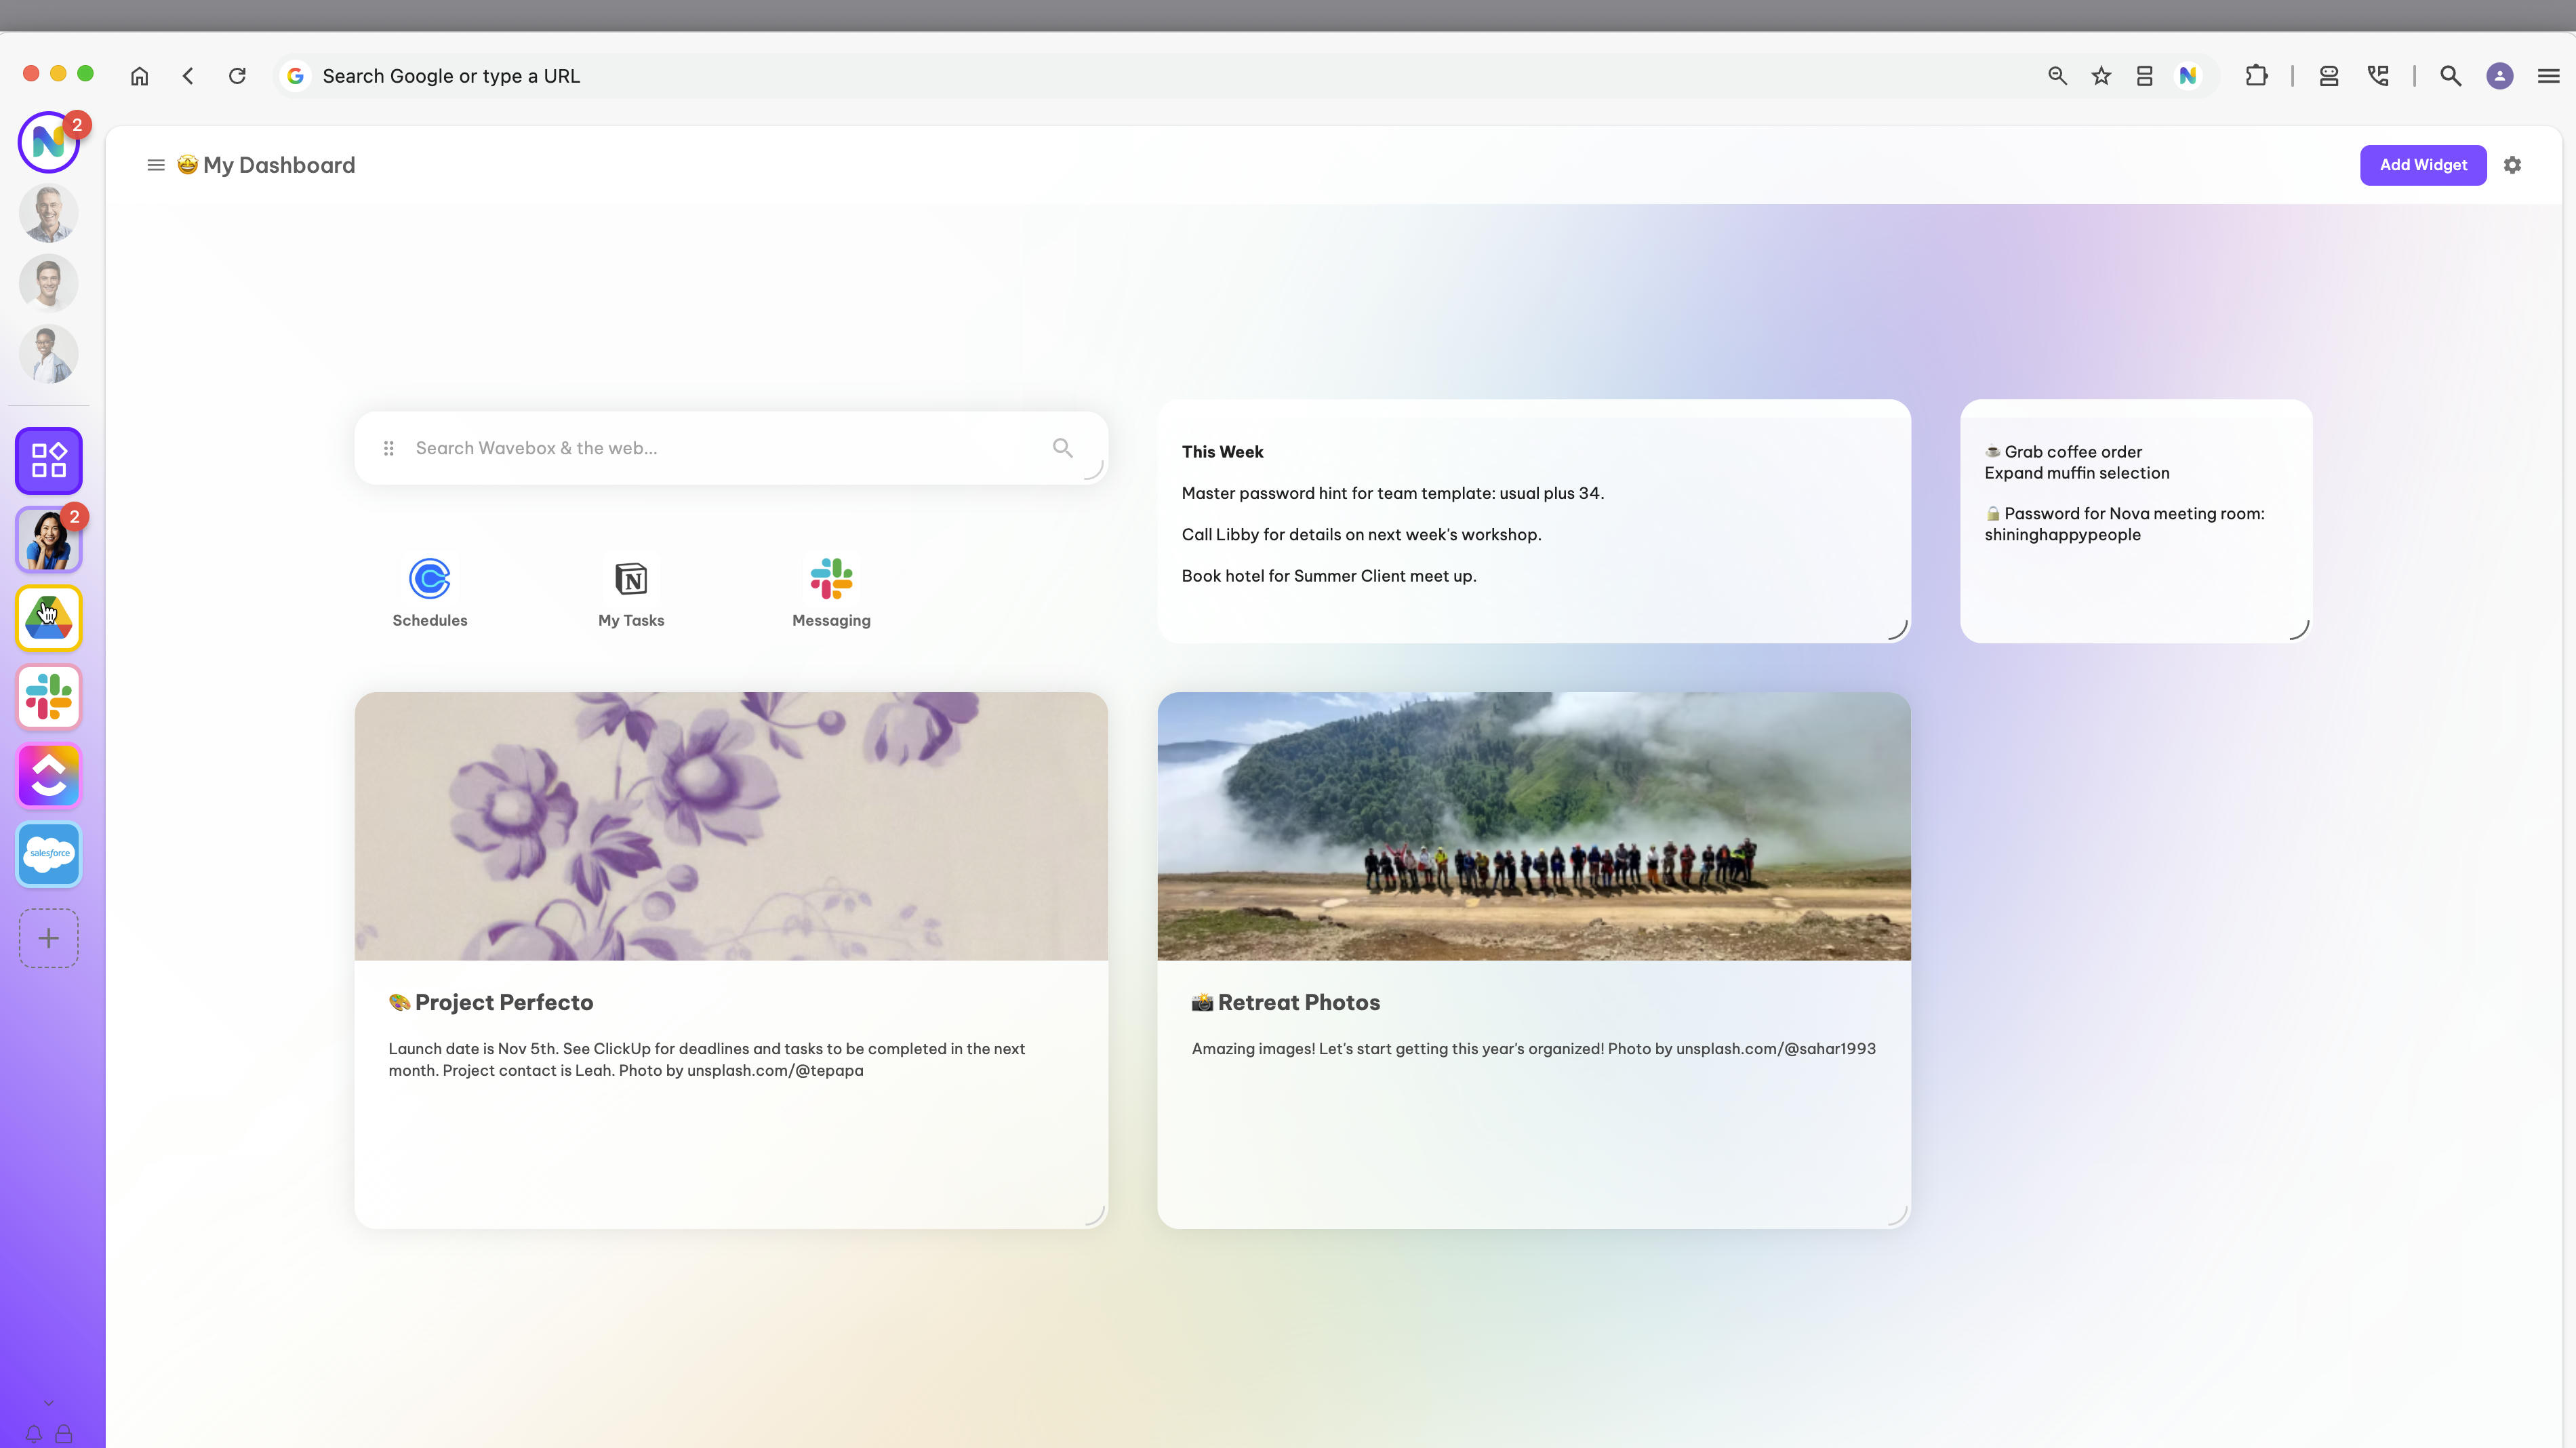Open the dashboard grid app in sidebar
Screen dimensions: 2576x1448
49,461
